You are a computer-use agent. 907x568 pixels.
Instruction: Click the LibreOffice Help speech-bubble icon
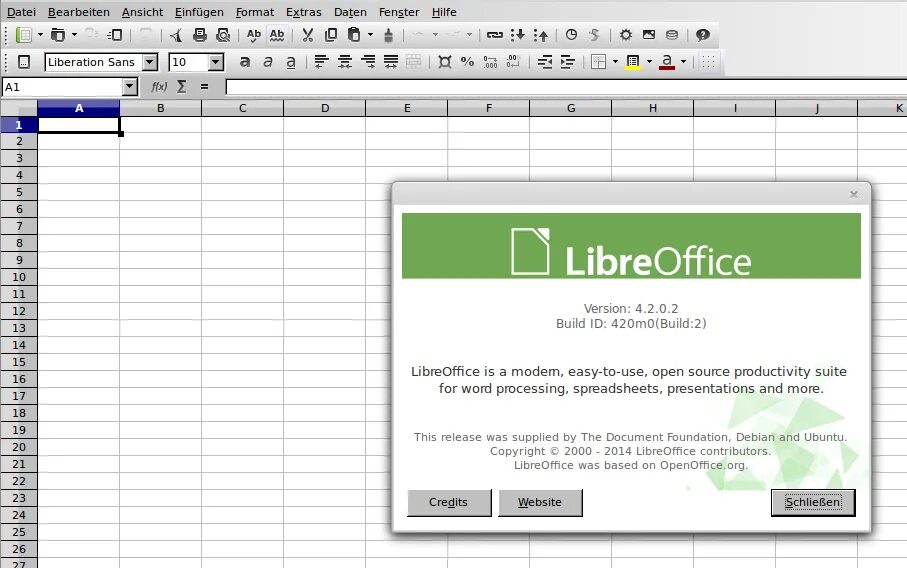pos(703,35)
